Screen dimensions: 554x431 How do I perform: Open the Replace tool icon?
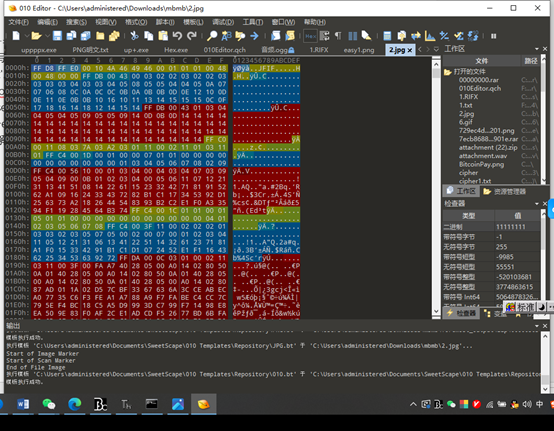(226, 36)
